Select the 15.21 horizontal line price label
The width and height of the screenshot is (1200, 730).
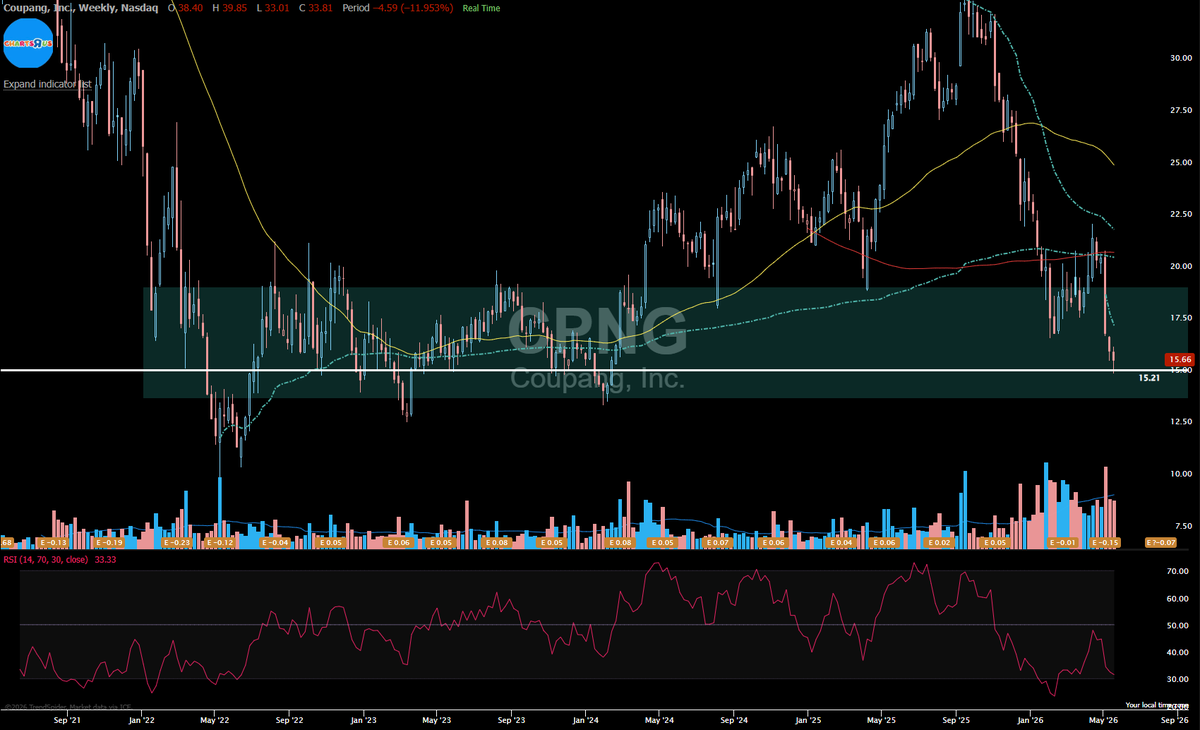coord(1149,378)
